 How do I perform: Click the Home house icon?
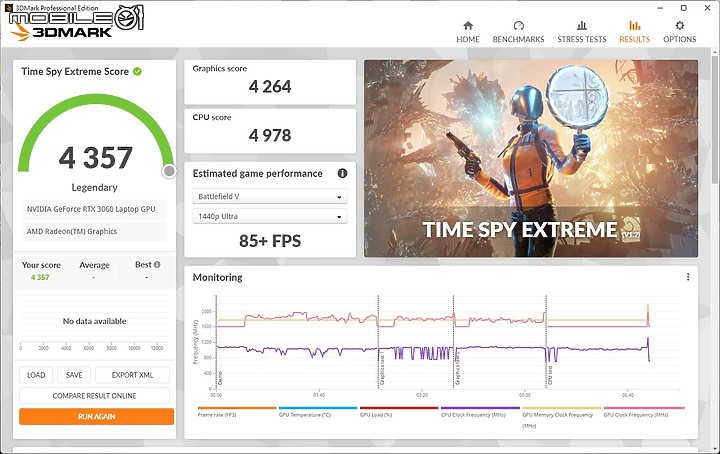468,25
